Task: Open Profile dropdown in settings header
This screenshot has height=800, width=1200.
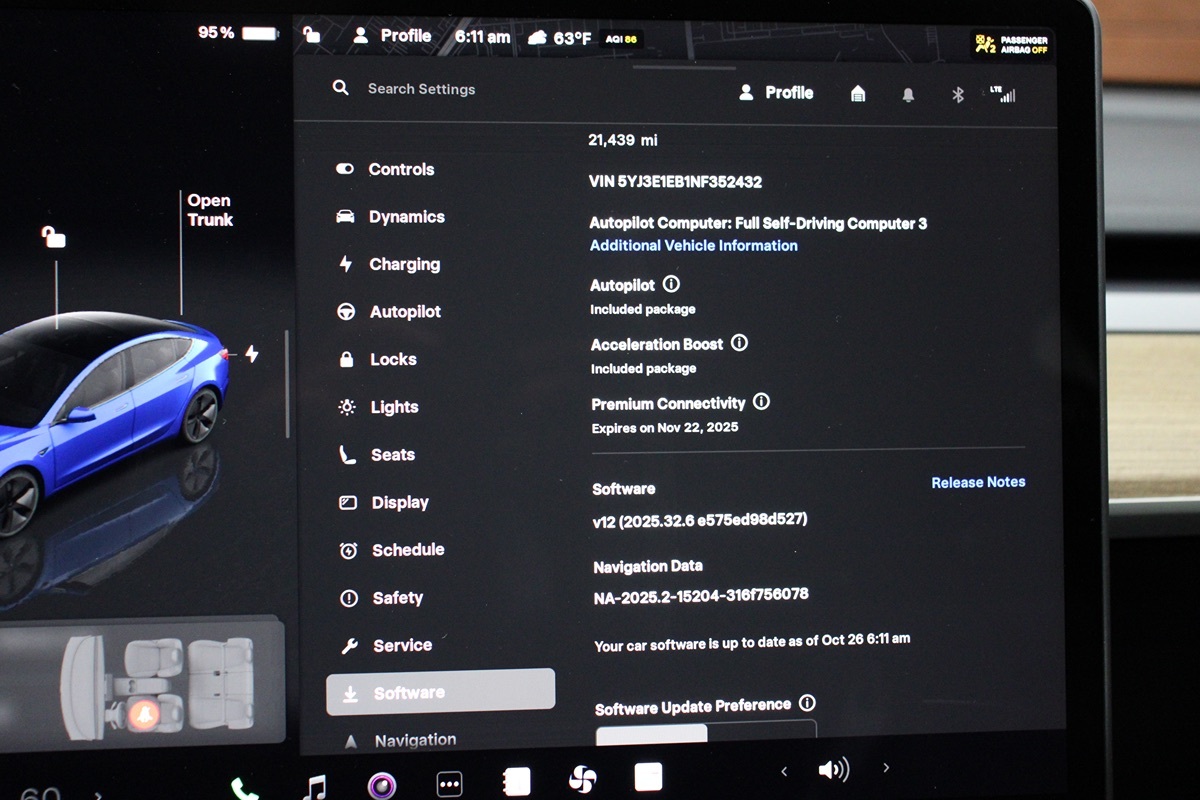Action: 776,93
